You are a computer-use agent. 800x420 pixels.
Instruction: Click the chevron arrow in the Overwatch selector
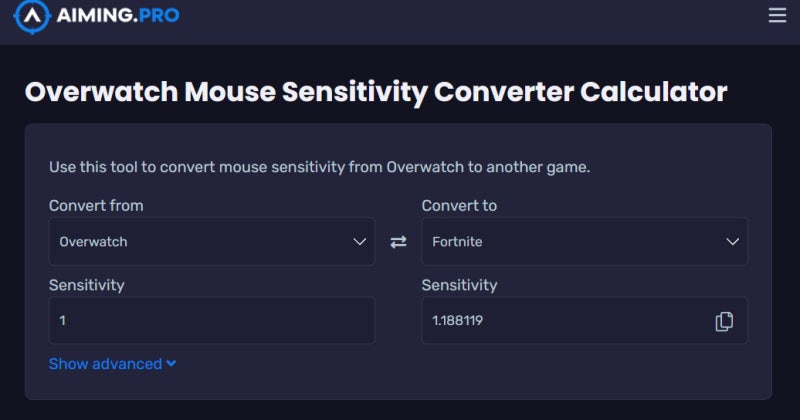point(360,242)
